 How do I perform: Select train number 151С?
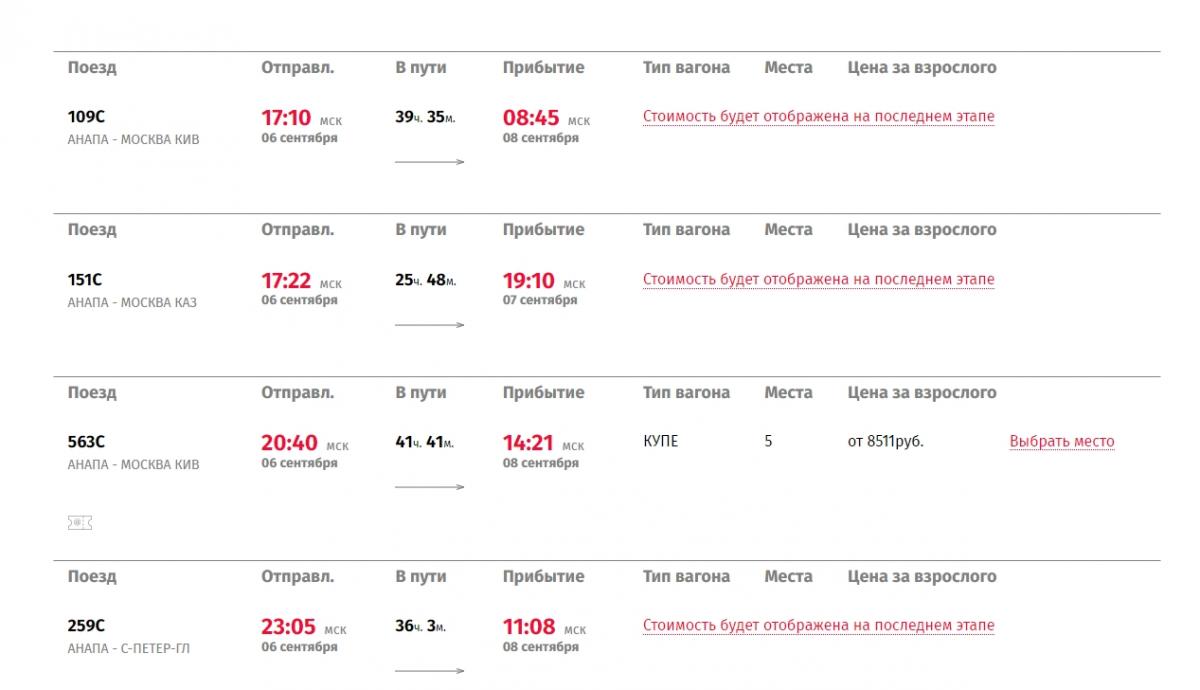click(85, 280)
